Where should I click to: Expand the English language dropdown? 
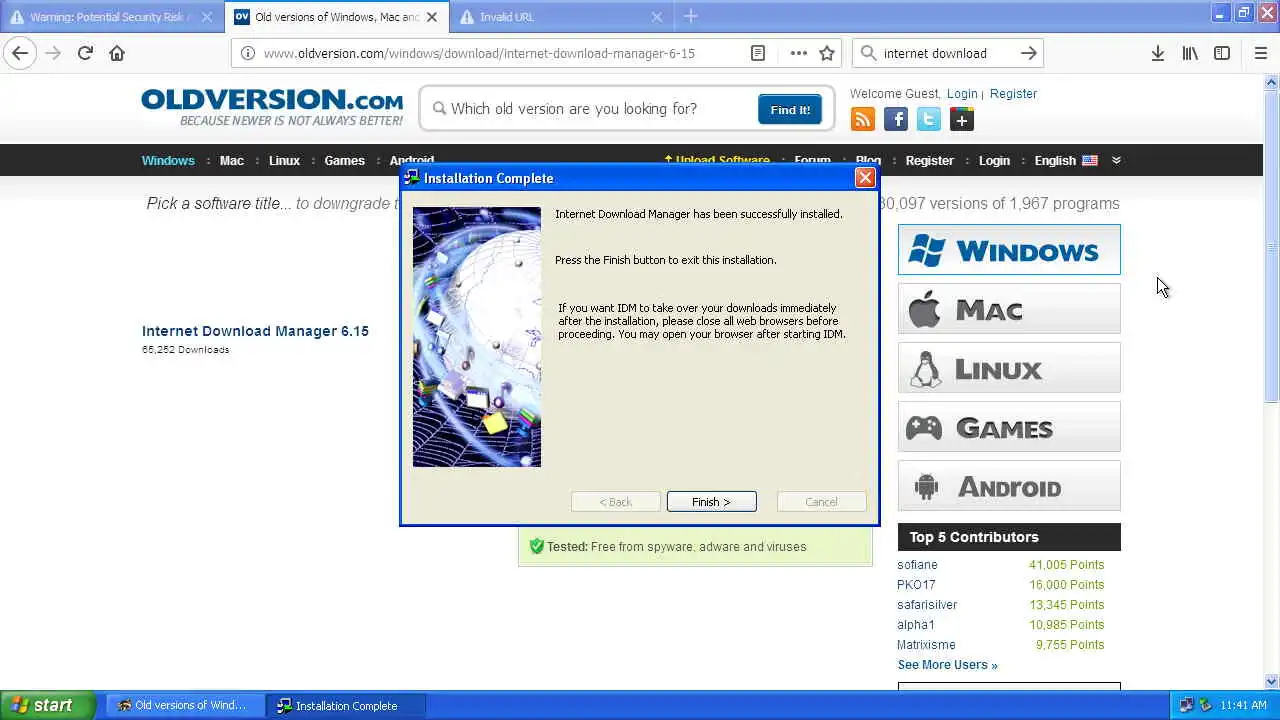1116,160
